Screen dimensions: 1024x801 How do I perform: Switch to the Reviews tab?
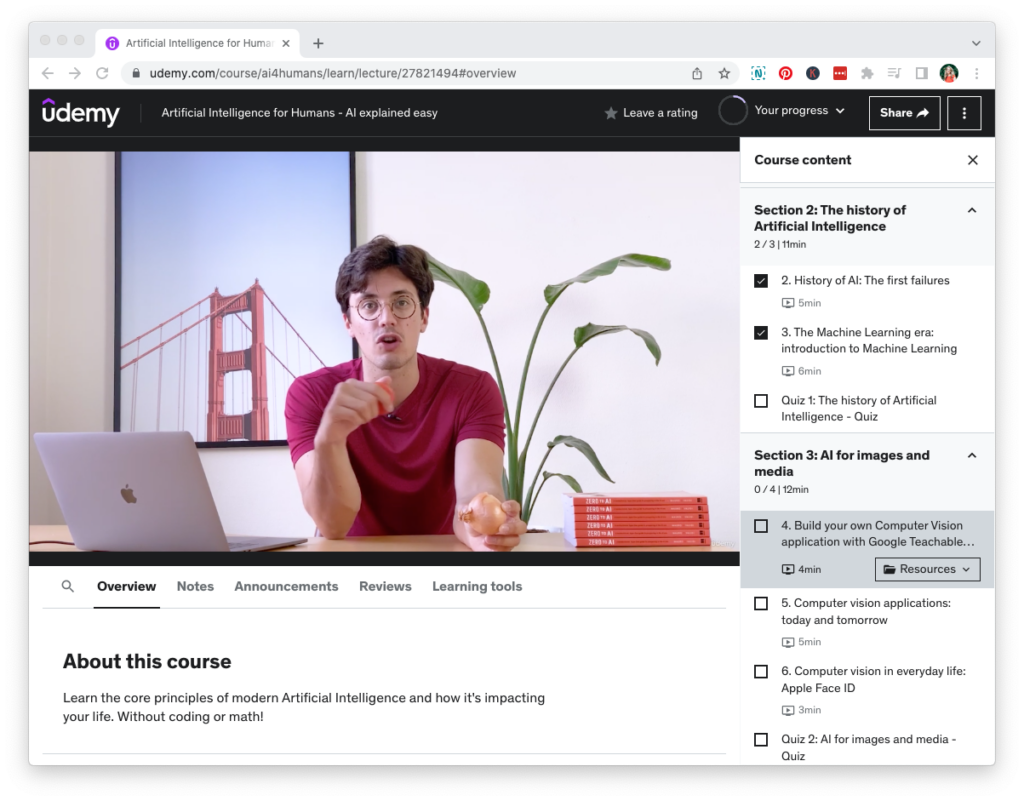385,587
